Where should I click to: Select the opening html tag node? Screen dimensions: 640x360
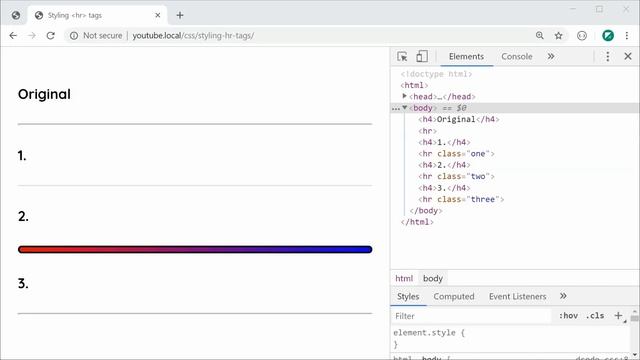tap(414, 85)
